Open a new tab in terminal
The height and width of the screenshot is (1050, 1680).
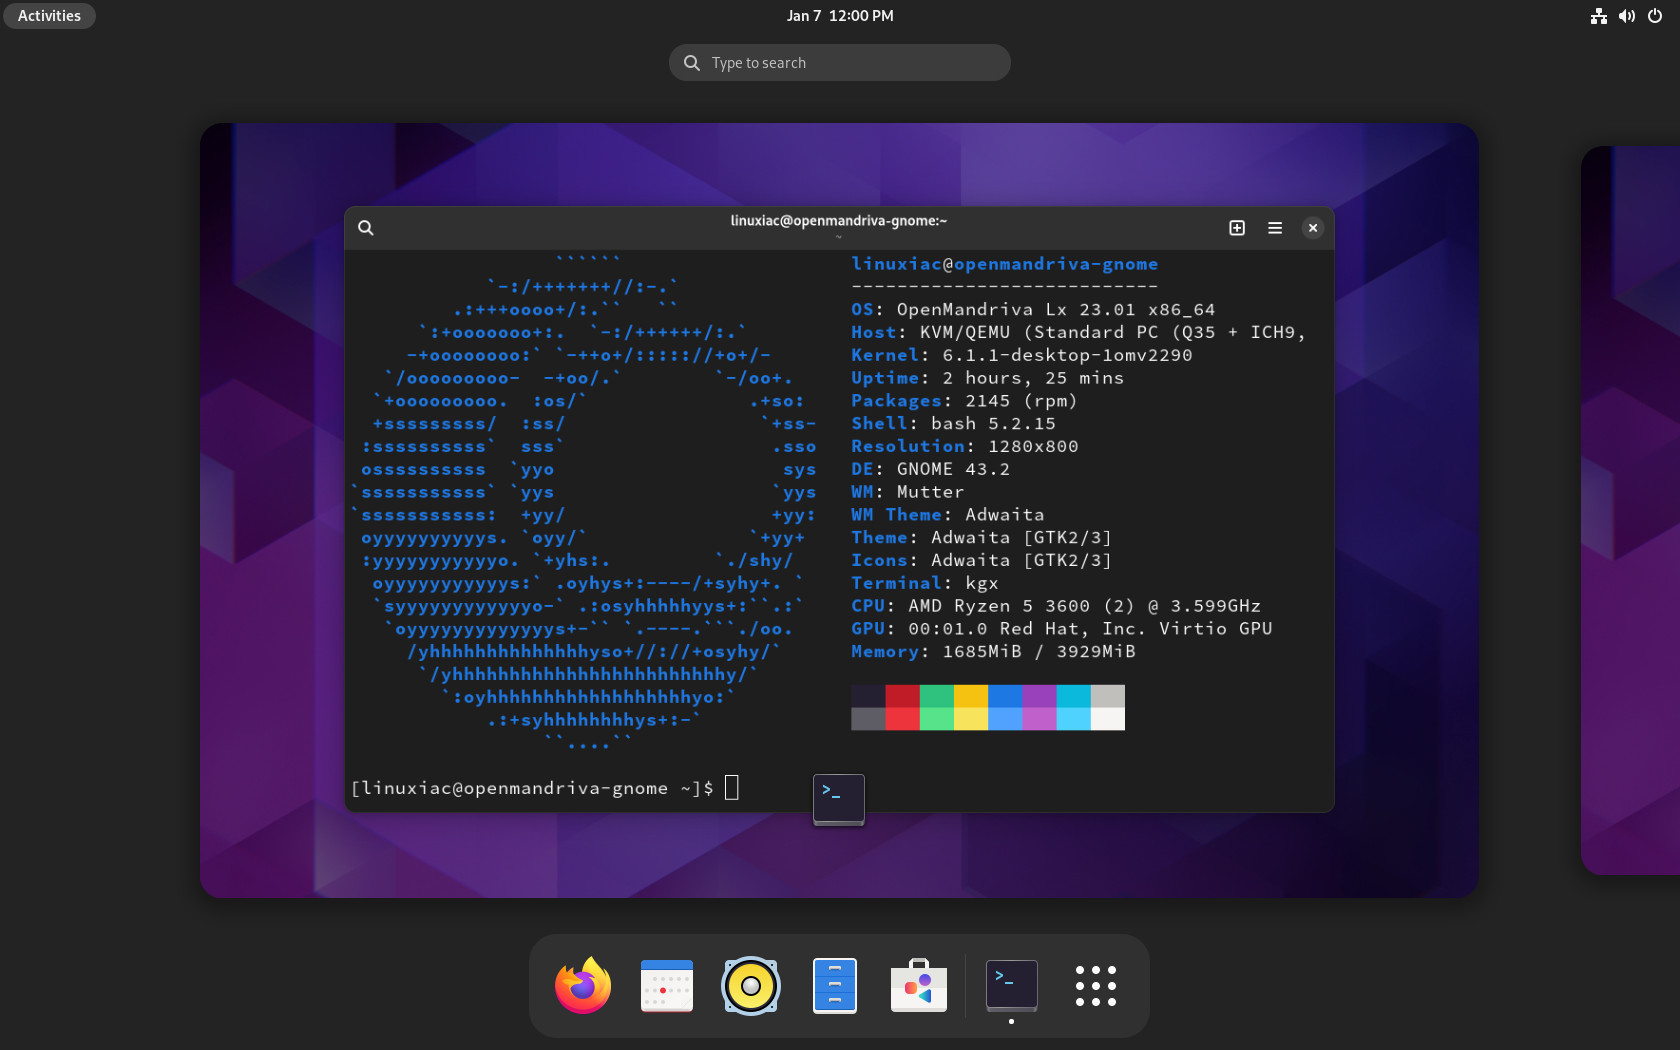pyautogui.click(x=1237, y=228)
